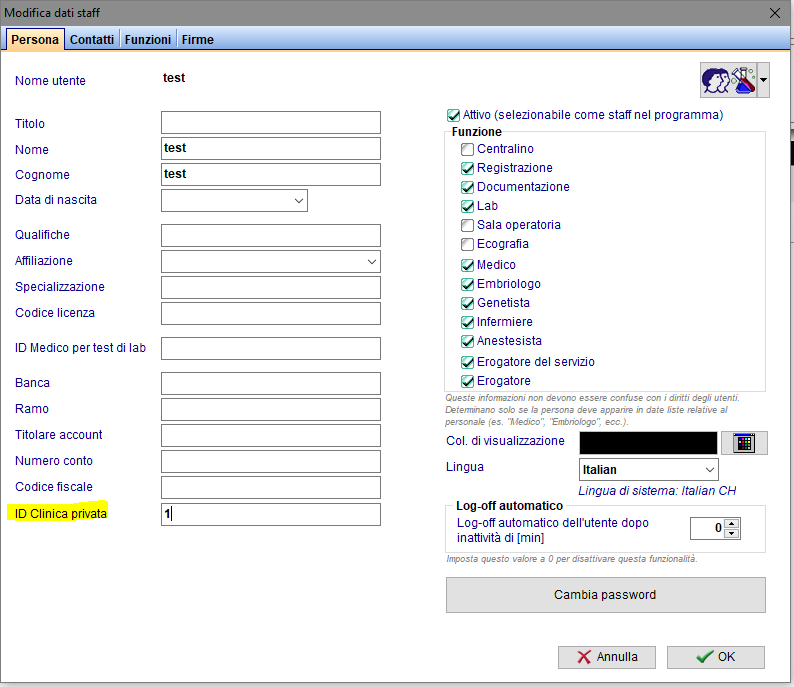The width and height of the screenshot is (794, 687).
Task: Click the ID Clinica privata field
Action: tap(271, 514)
